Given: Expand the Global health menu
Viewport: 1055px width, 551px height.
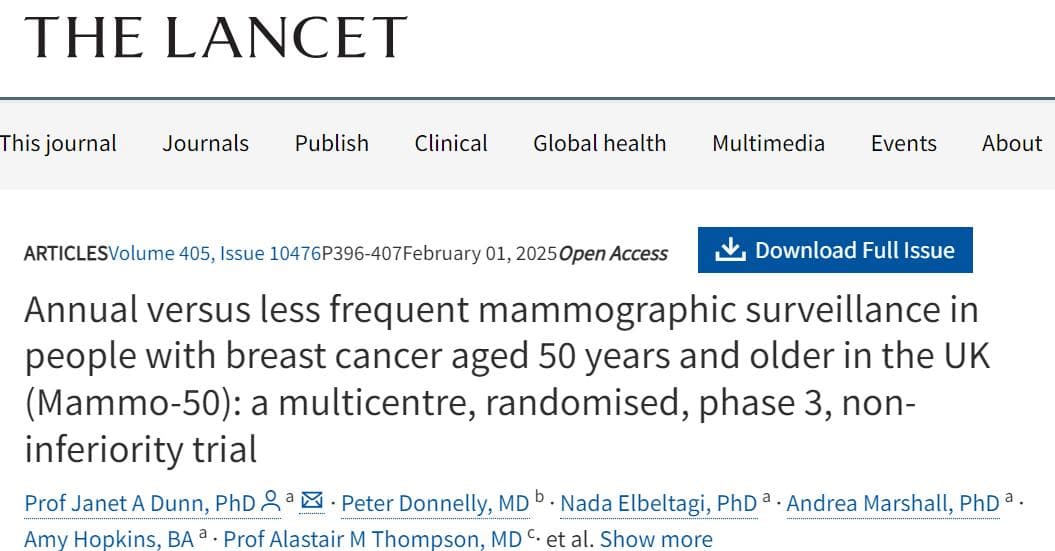Looking at the screenshot, I should (x=599, y=143).
